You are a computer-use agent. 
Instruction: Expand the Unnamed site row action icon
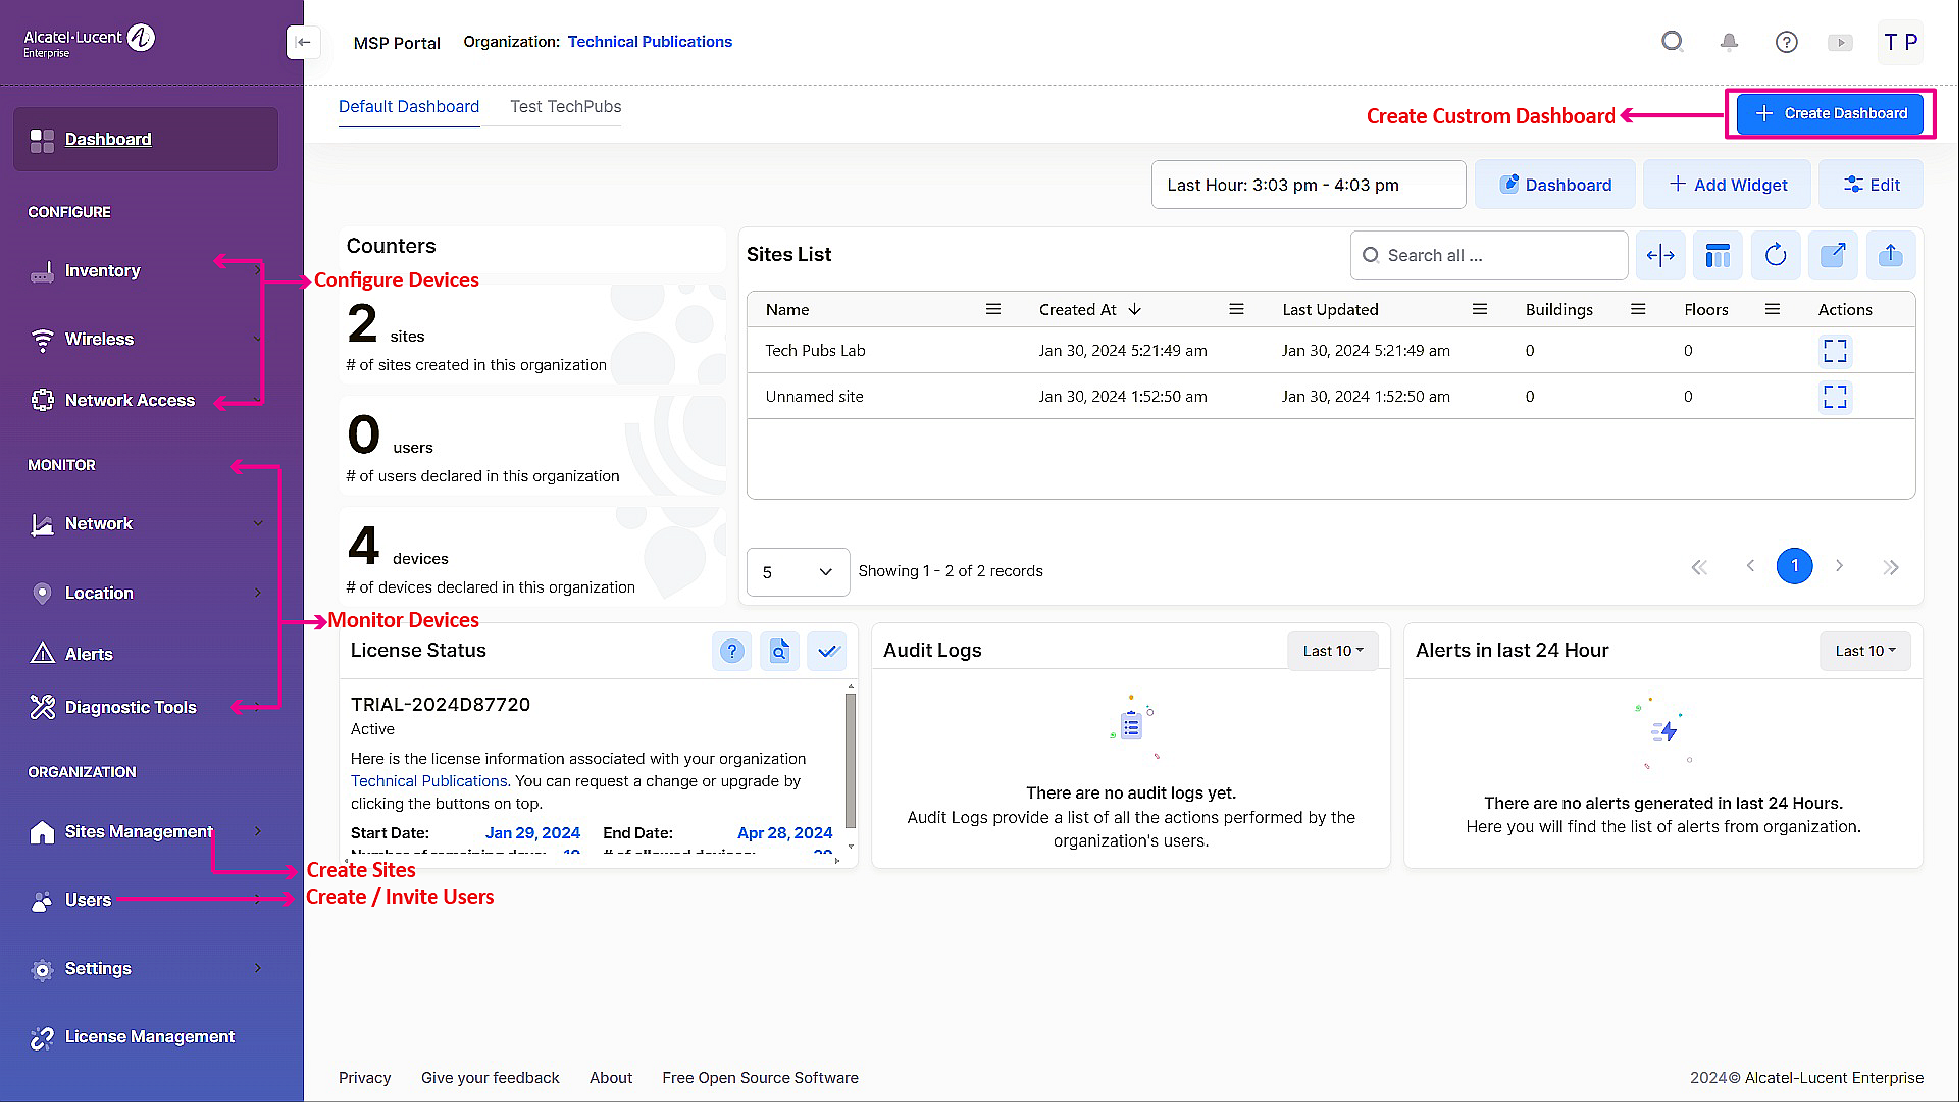[x=1835, y=397]
